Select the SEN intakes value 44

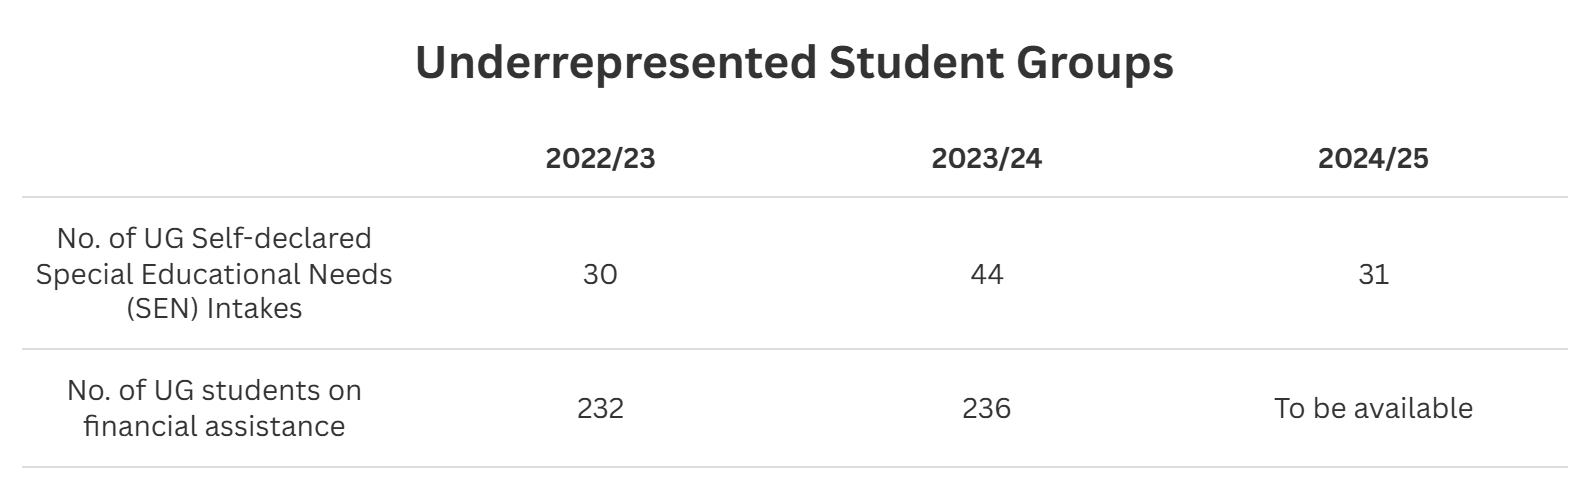click(x=986, y=274)
